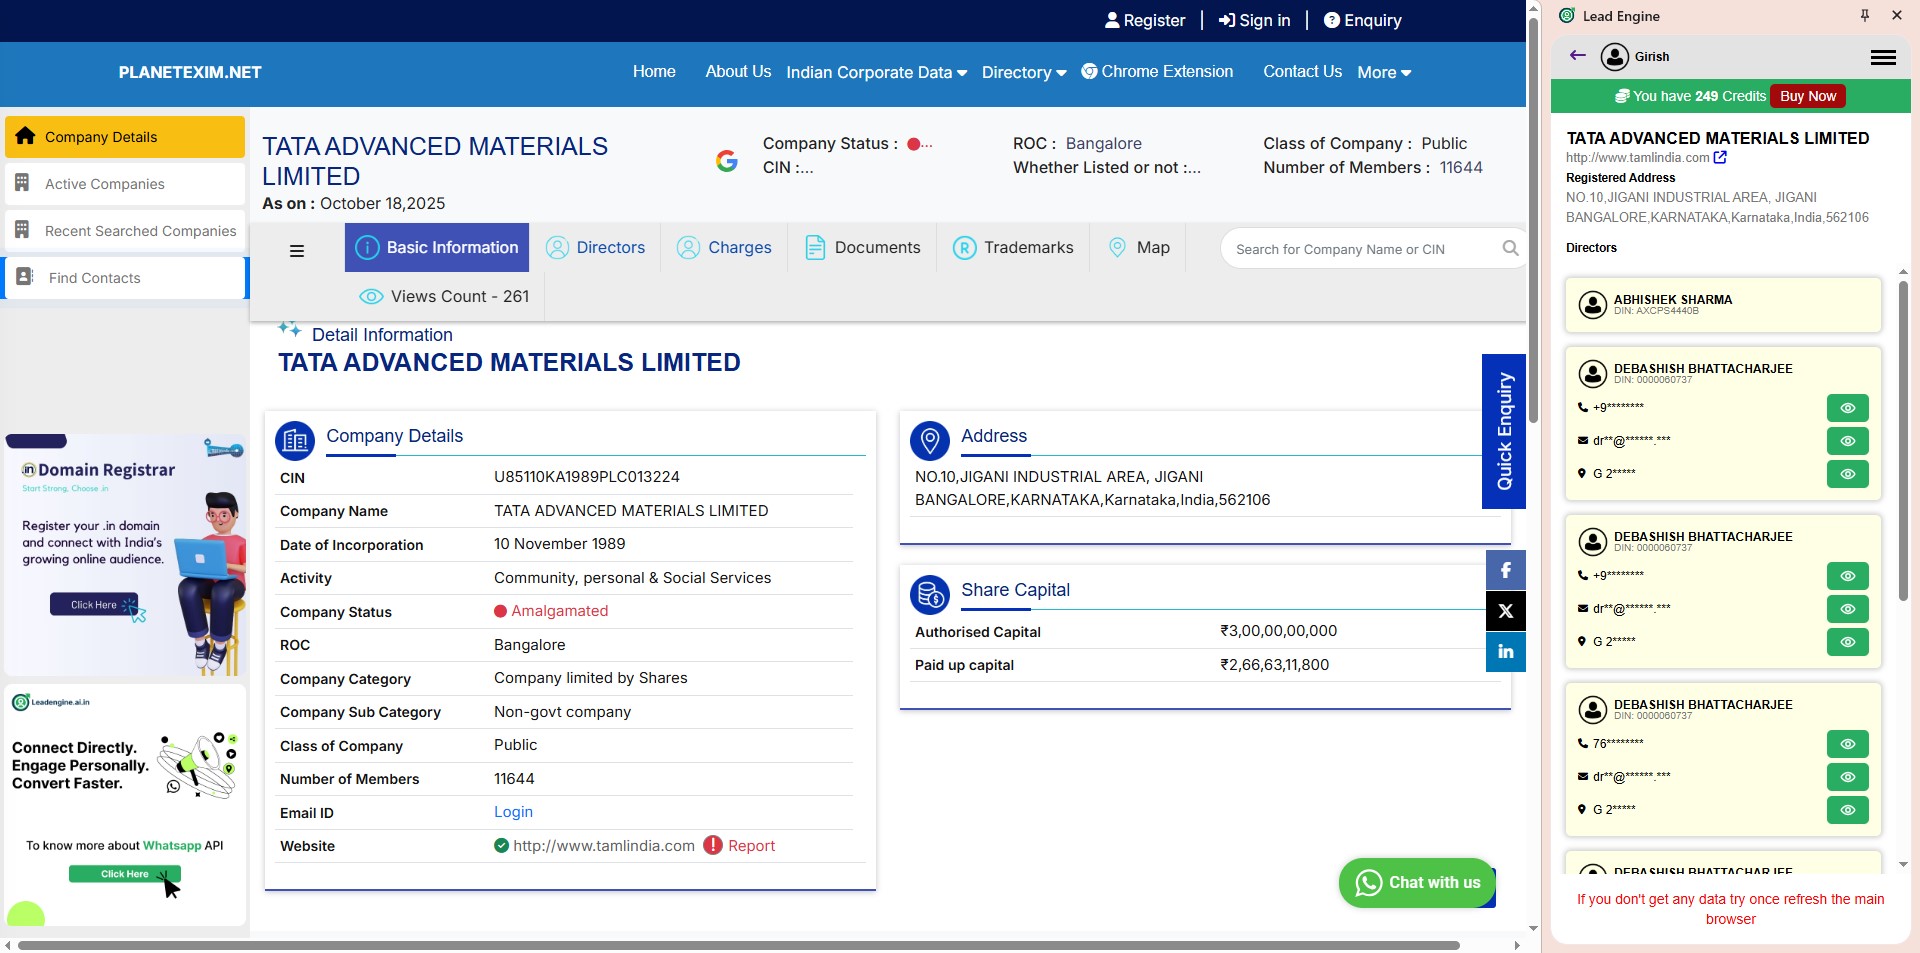This screenshot has height=953, width=1920.
Task: Reveal first Debashish Bhattacharjee email address
Action: [x=1847, y=441]
